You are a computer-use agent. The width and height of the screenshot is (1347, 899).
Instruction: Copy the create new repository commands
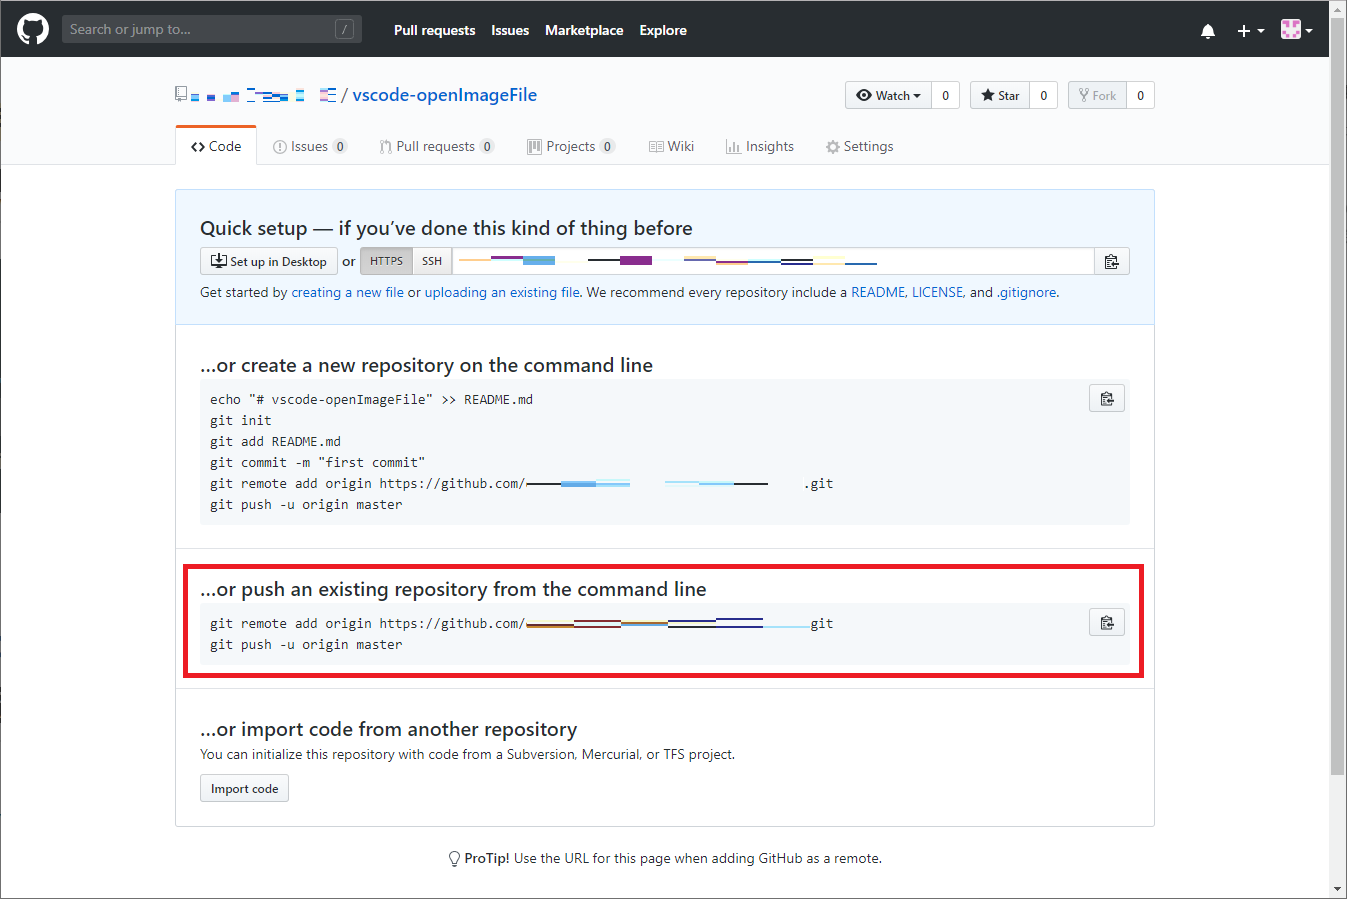(1107, 398)
